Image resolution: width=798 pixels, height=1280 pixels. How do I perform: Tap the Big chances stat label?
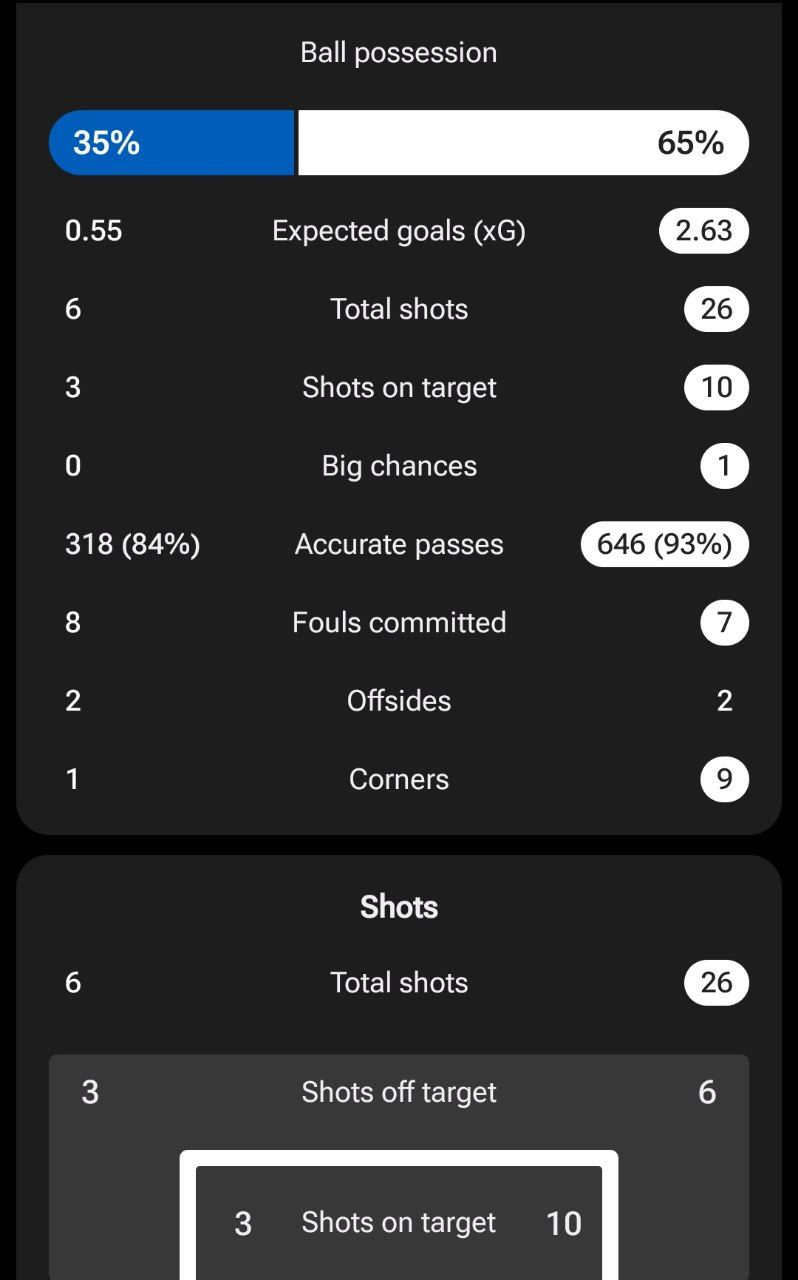click(x=399, y=466)
